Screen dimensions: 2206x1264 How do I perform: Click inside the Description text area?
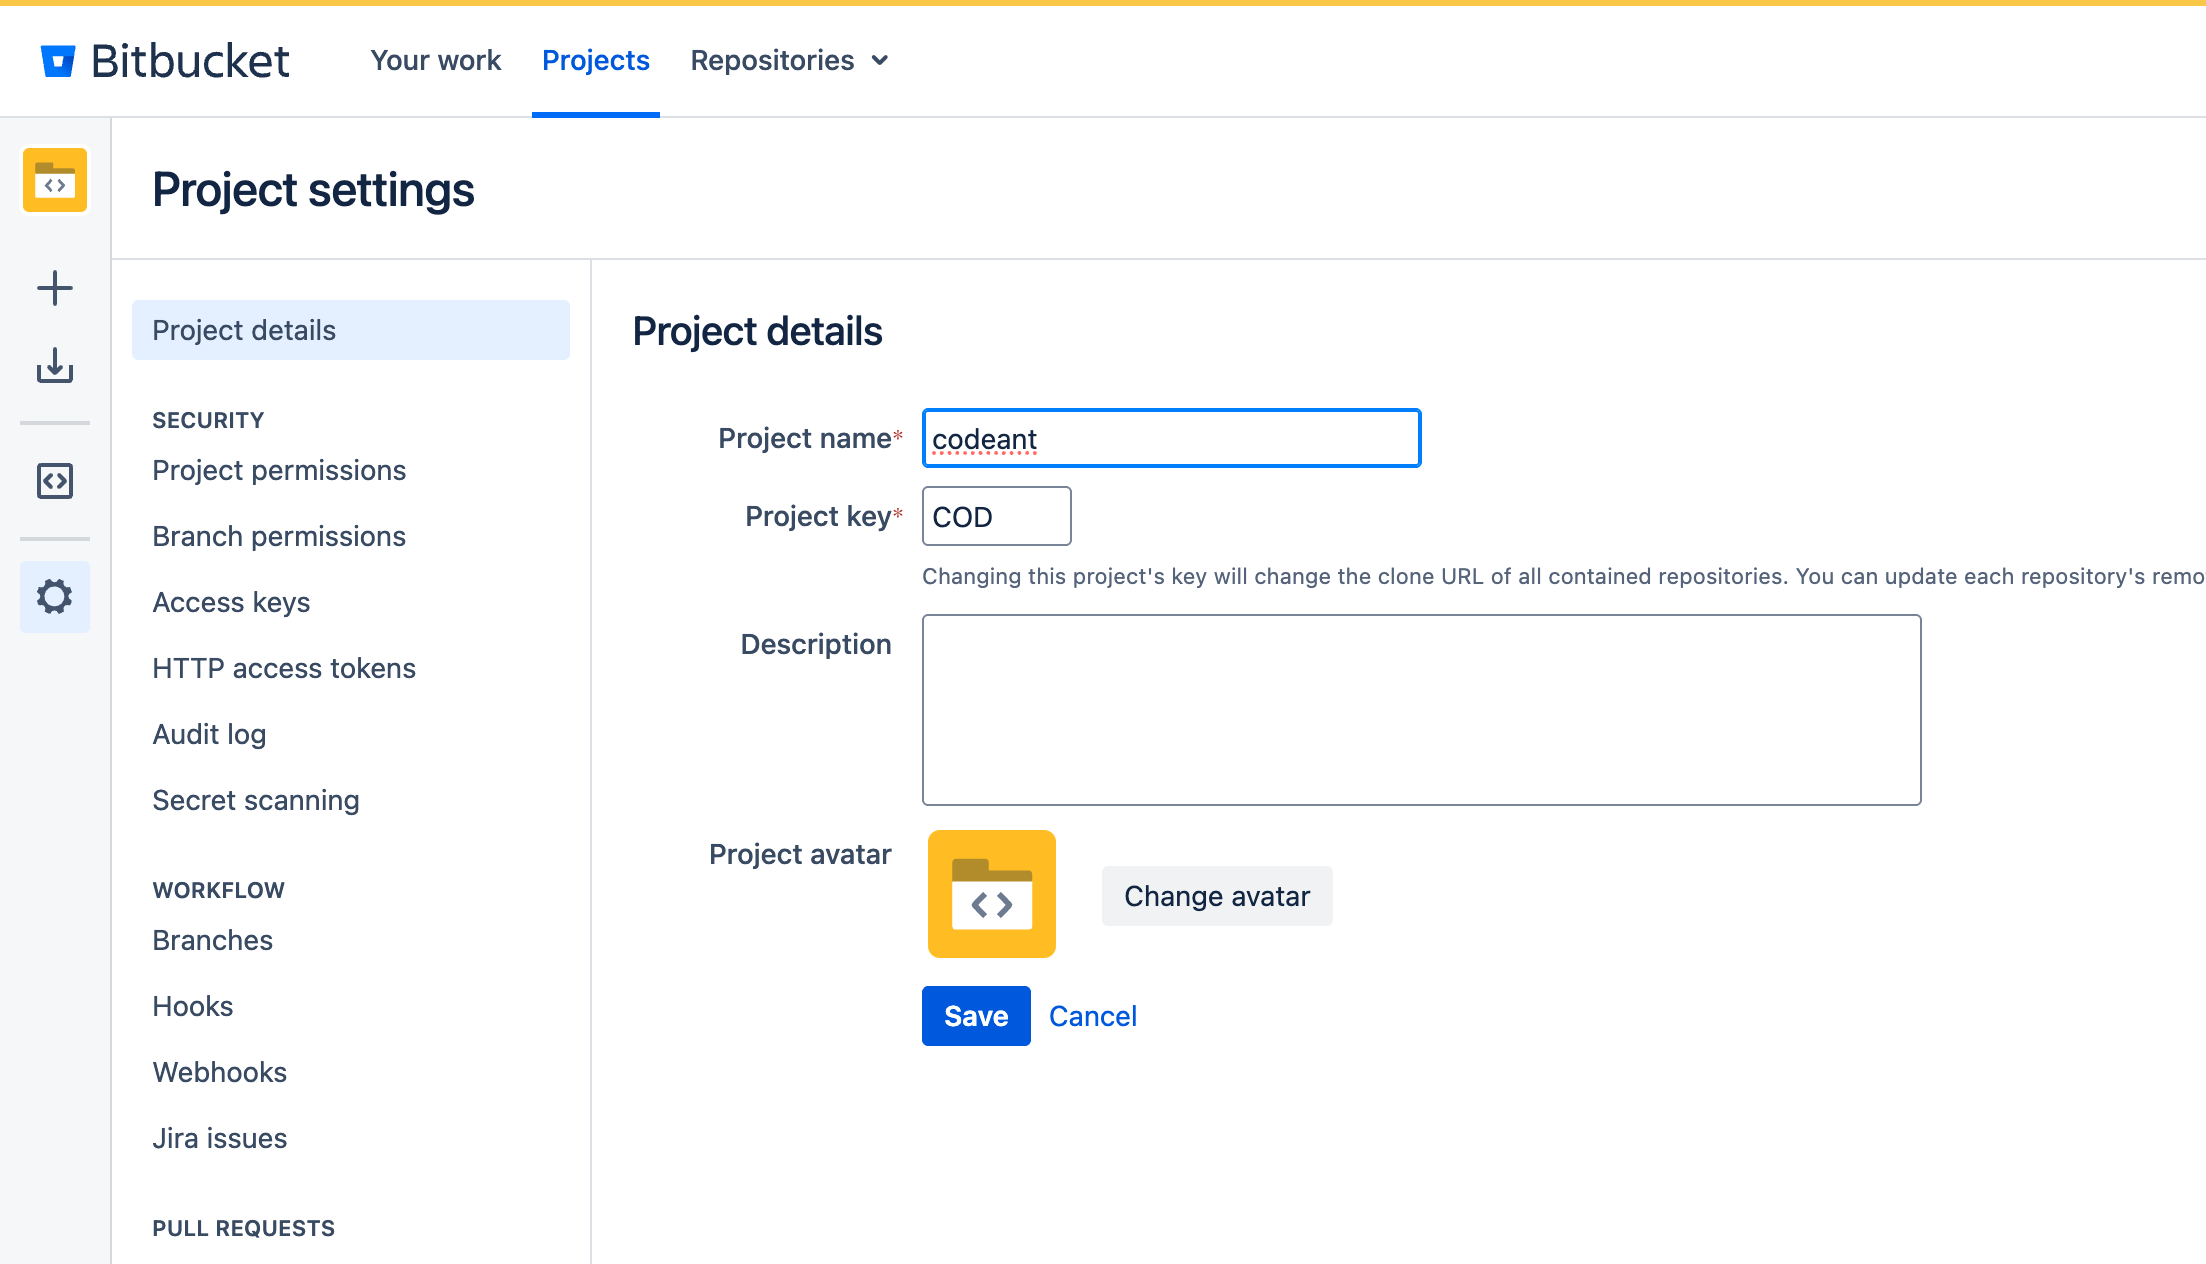(x=1420, y=710)
